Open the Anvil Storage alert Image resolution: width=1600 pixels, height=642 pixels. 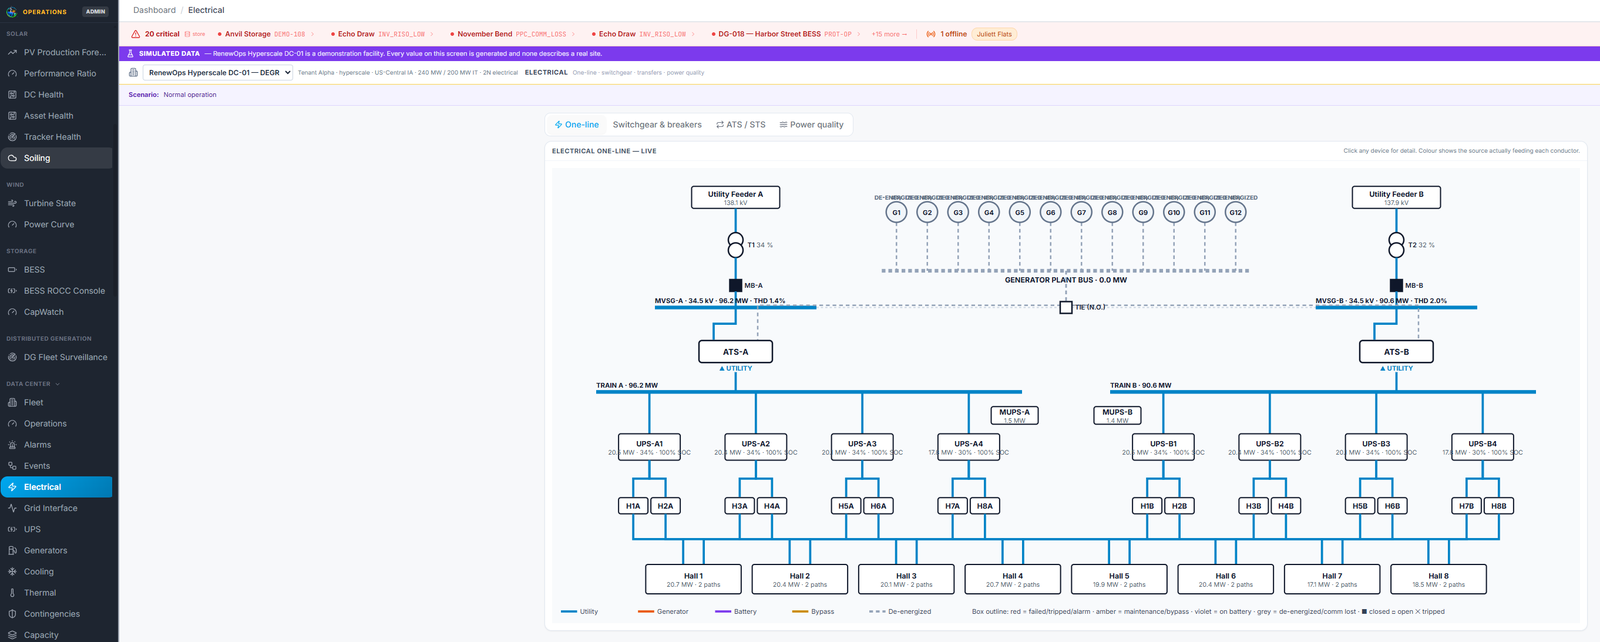point(264,34)
